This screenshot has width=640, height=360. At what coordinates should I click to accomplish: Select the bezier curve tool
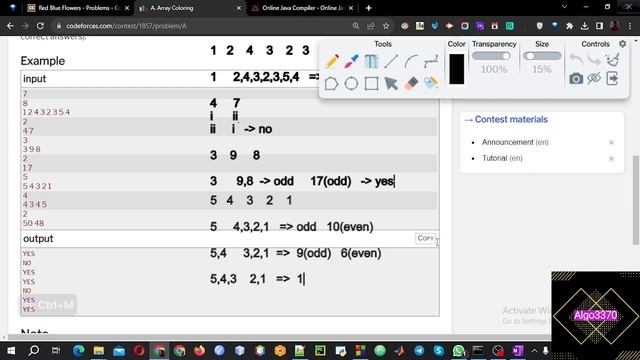pos(431,61)
